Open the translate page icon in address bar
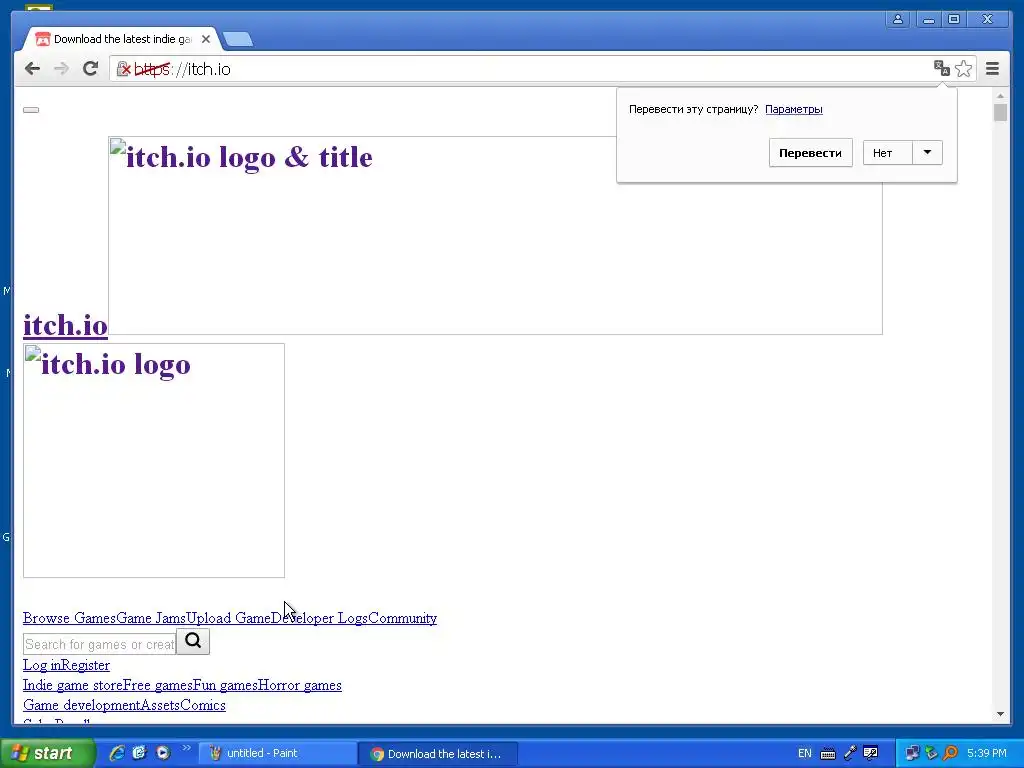The image size is (1024, 768). [x=942, y=68]
